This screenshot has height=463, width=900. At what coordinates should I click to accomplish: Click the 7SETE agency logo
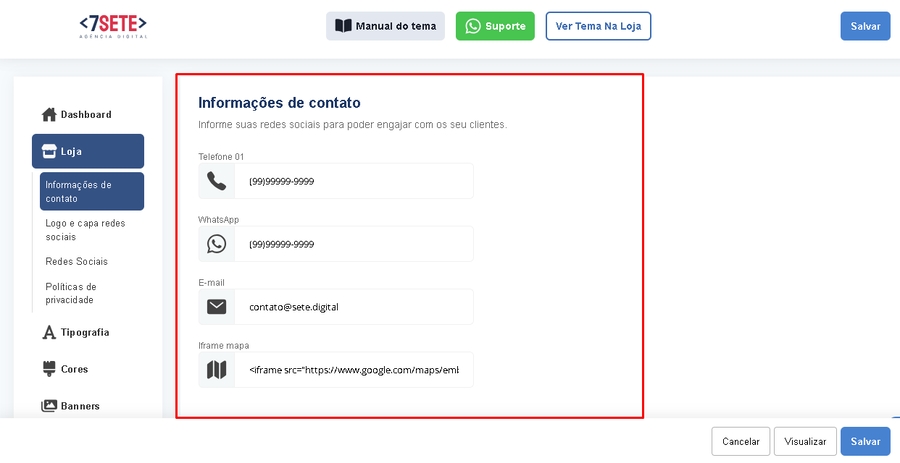click(113, 26)
